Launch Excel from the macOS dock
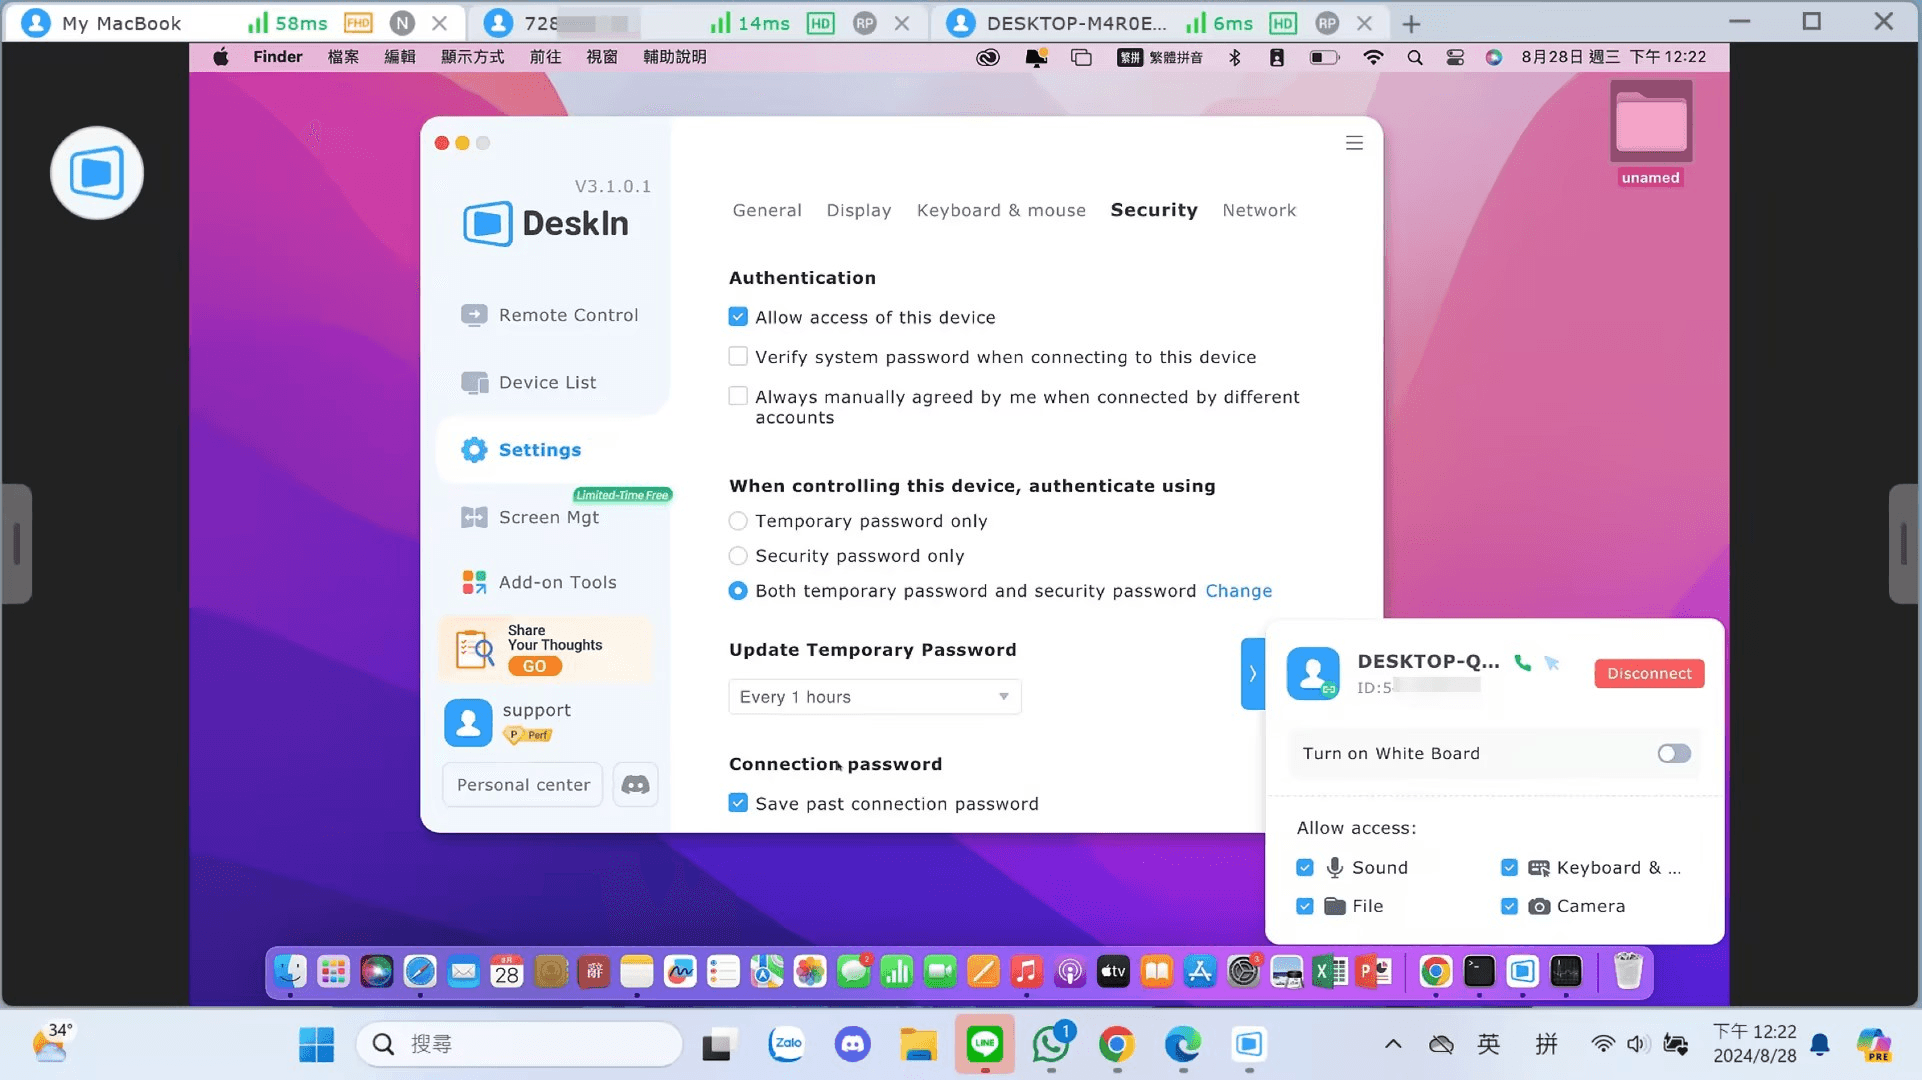Image resolution: width=1922 pixels, height=1080 pixels. pyautogui.click(x=1329, y=971)
